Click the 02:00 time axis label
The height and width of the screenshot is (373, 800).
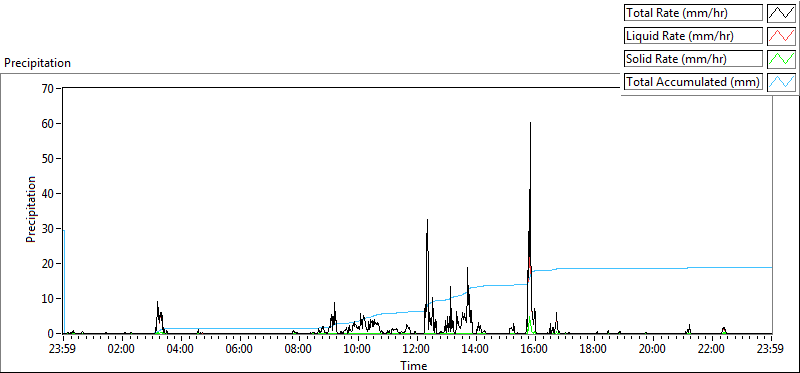[122, 350]
